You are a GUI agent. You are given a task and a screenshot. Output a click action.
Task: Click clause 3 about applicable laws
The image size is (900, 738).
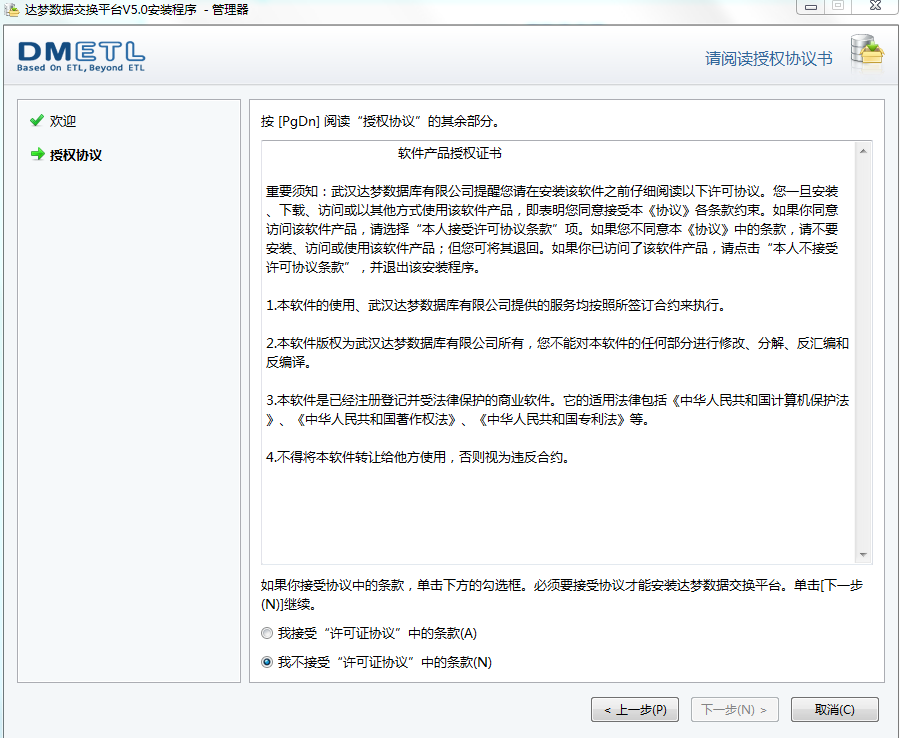click(x=557, y=409)
